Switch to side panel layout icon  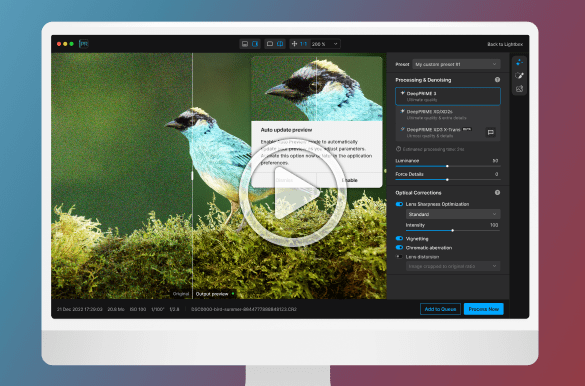pos(255,44)
